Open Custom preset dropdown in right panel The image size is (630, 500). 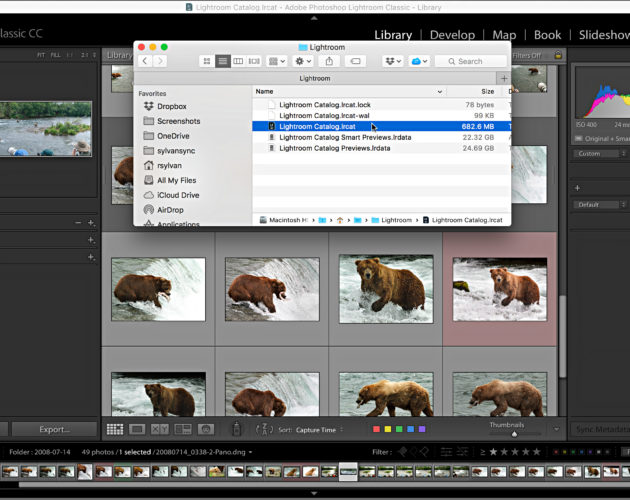coord(601,154)
